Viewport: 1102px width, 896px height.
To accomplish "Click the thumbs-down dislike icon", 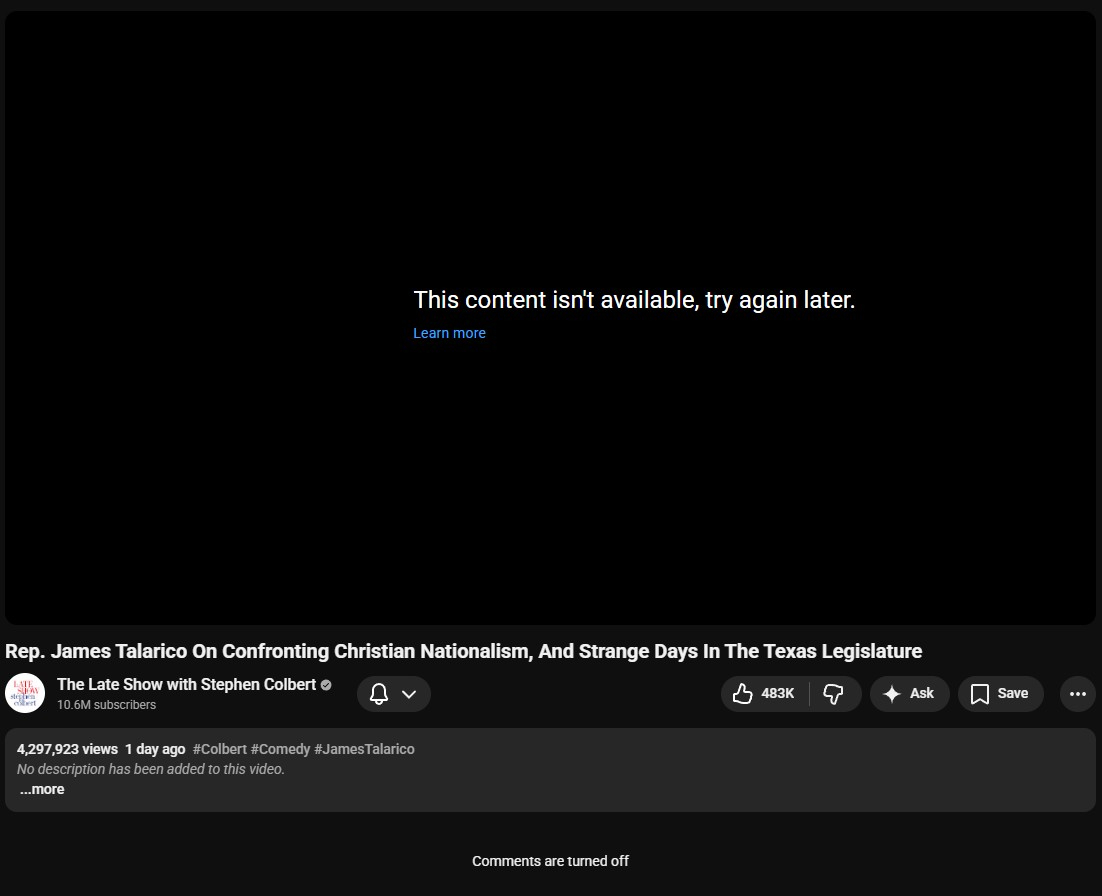I will [833, 694].
